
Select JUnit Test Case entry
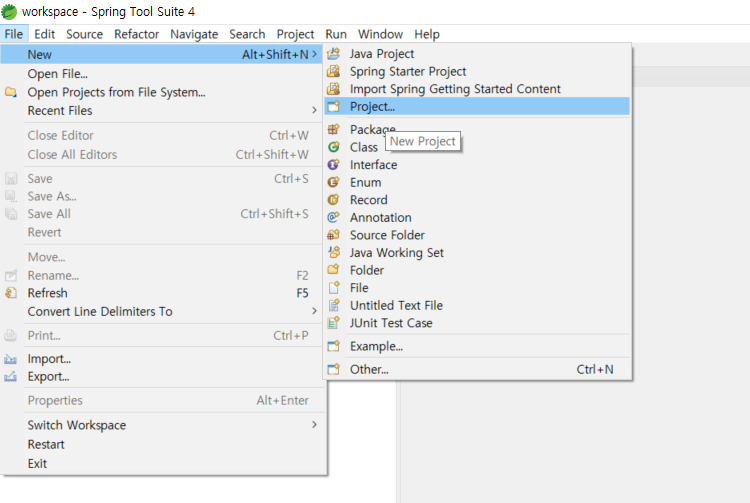click(477, 323)
